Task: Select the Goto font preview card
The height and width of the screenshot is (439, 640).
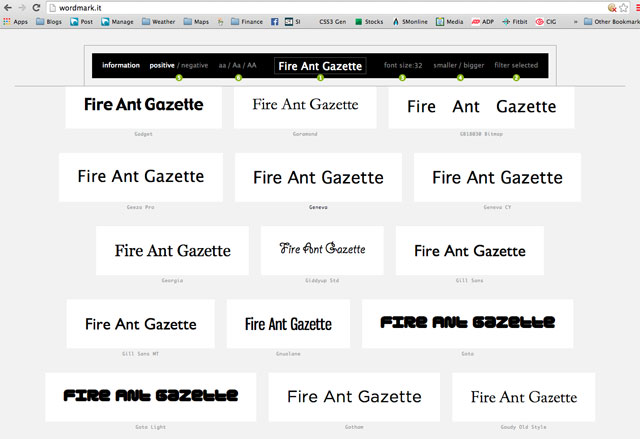Action: coord(467,324)
